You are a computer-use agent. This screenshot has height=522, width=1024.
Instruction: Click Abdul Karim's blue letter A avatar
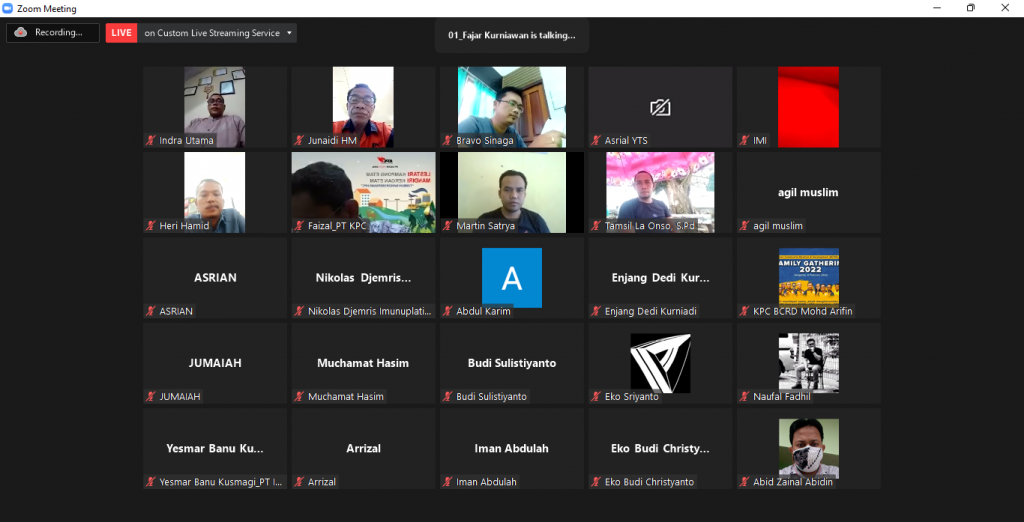tap(512, 276)
